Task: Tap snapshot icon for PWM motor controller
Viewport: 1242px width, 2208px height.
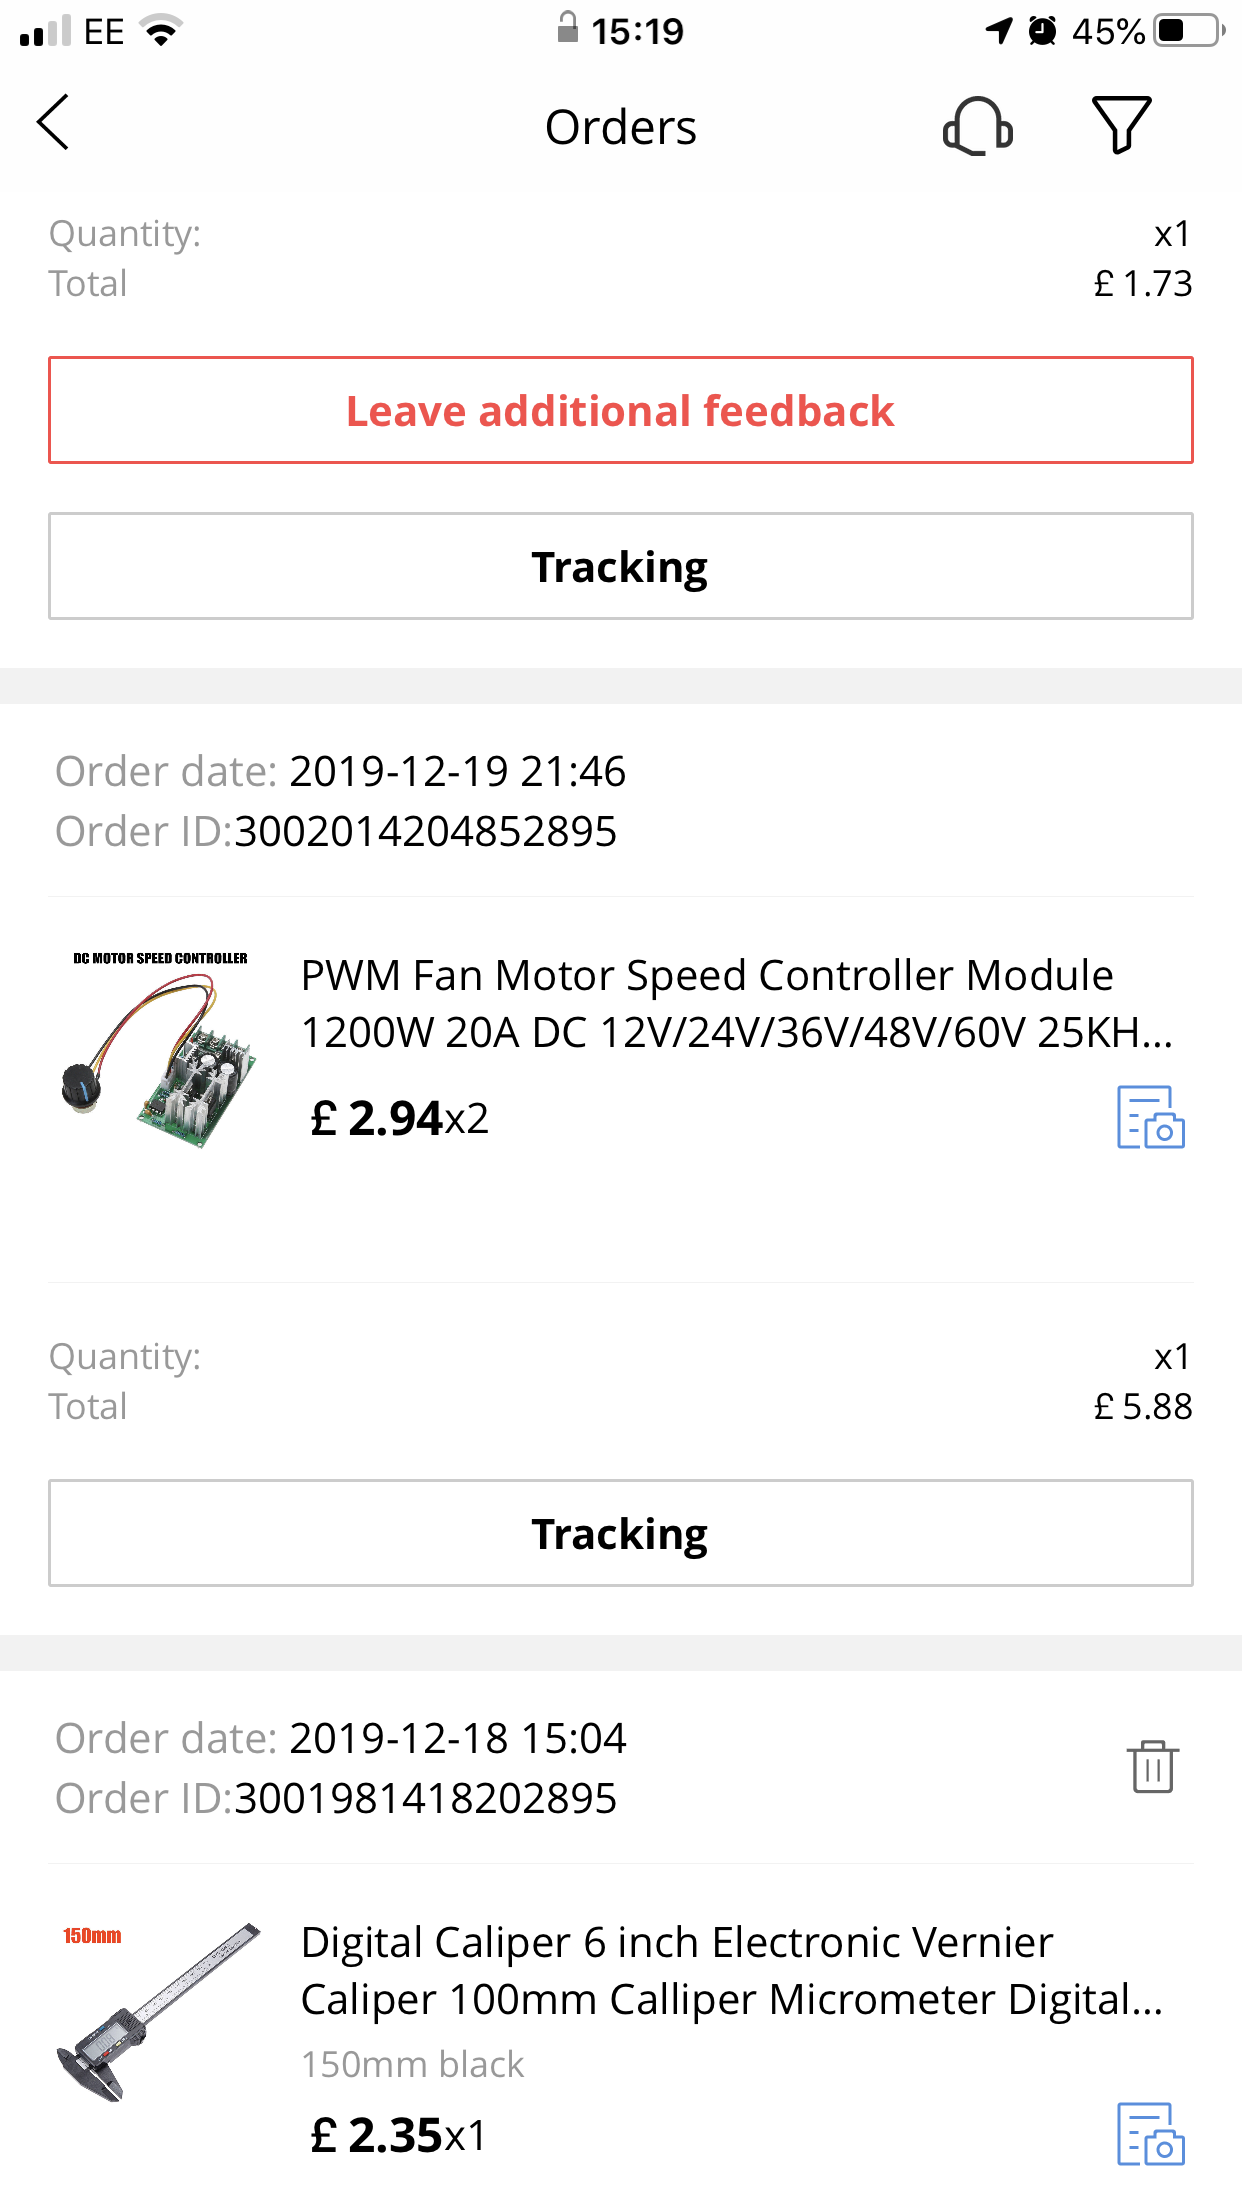Action: click(x=1150, y=1117)
